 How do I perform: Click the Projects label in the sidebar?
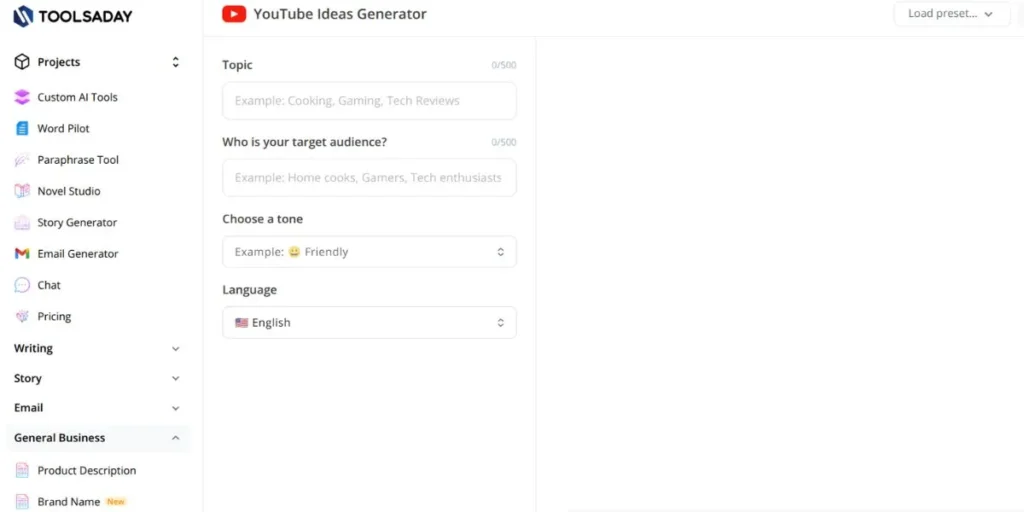(x=59, y=62)
